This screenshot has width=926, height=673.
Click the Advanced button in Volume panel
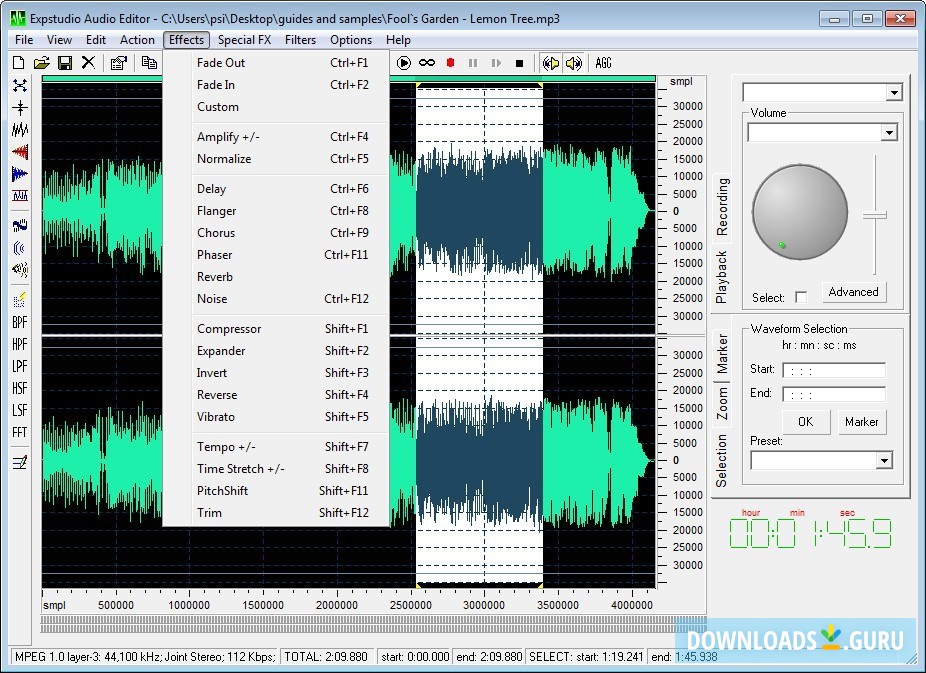coord(853,292)
